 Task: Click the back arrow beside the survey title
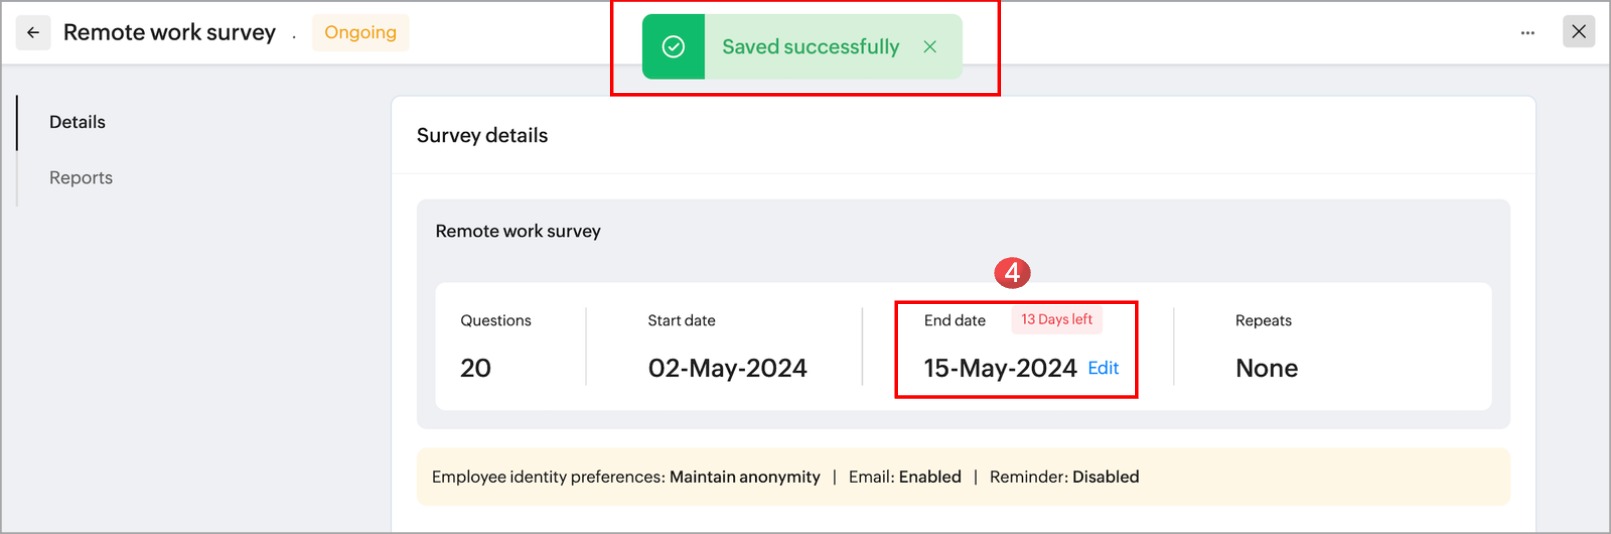click(x=33, y=33)
